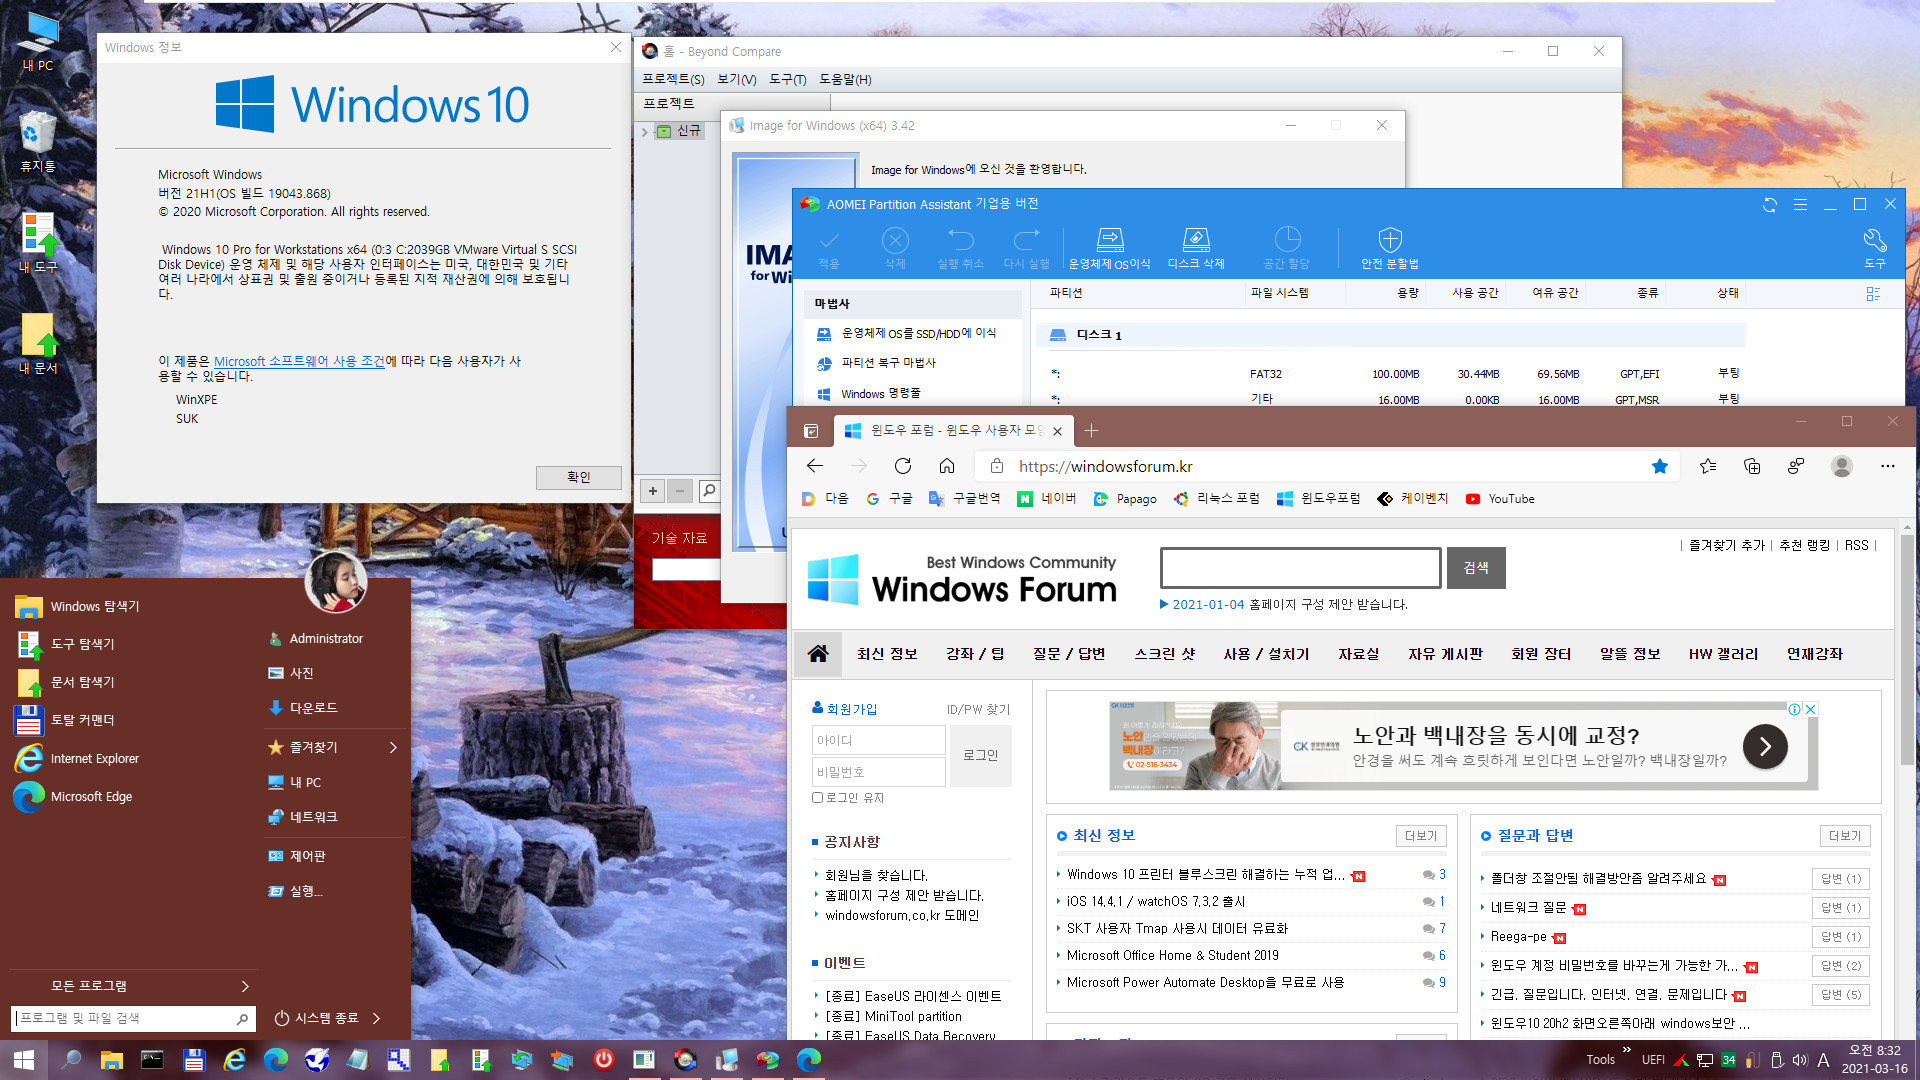Viewport: 1920px width, 1080px height.
Task: Open the Edge collections icon
Action: [x=1752, y=466]
